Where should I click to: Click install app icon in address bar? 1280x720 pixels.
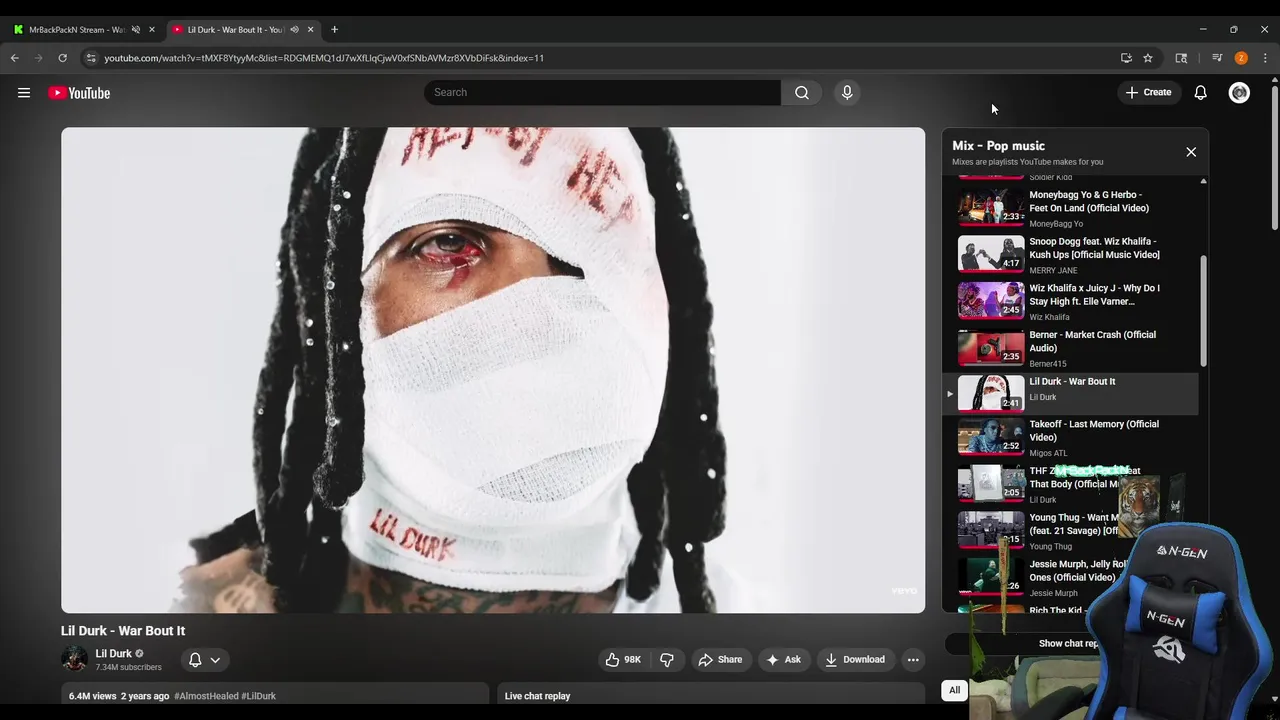coord(1126,58)
